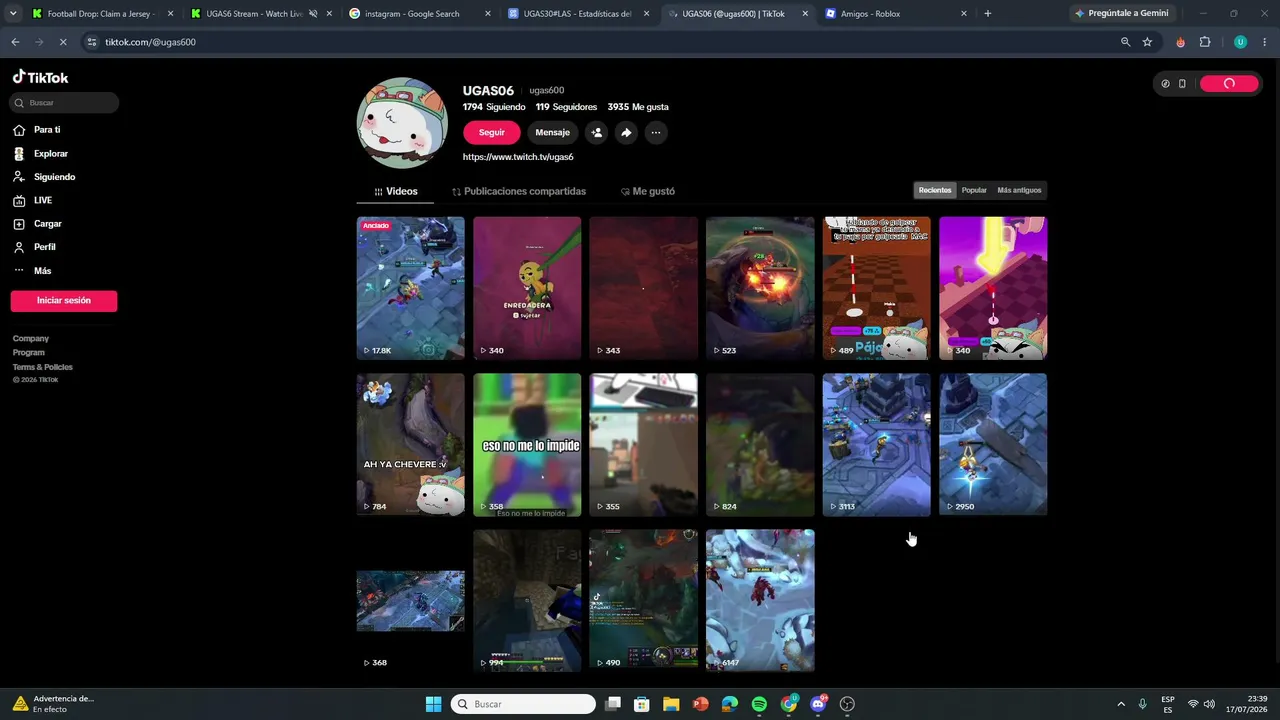
Task: Click the zoom magnifier in address bar
Action: pos(1125,42)
